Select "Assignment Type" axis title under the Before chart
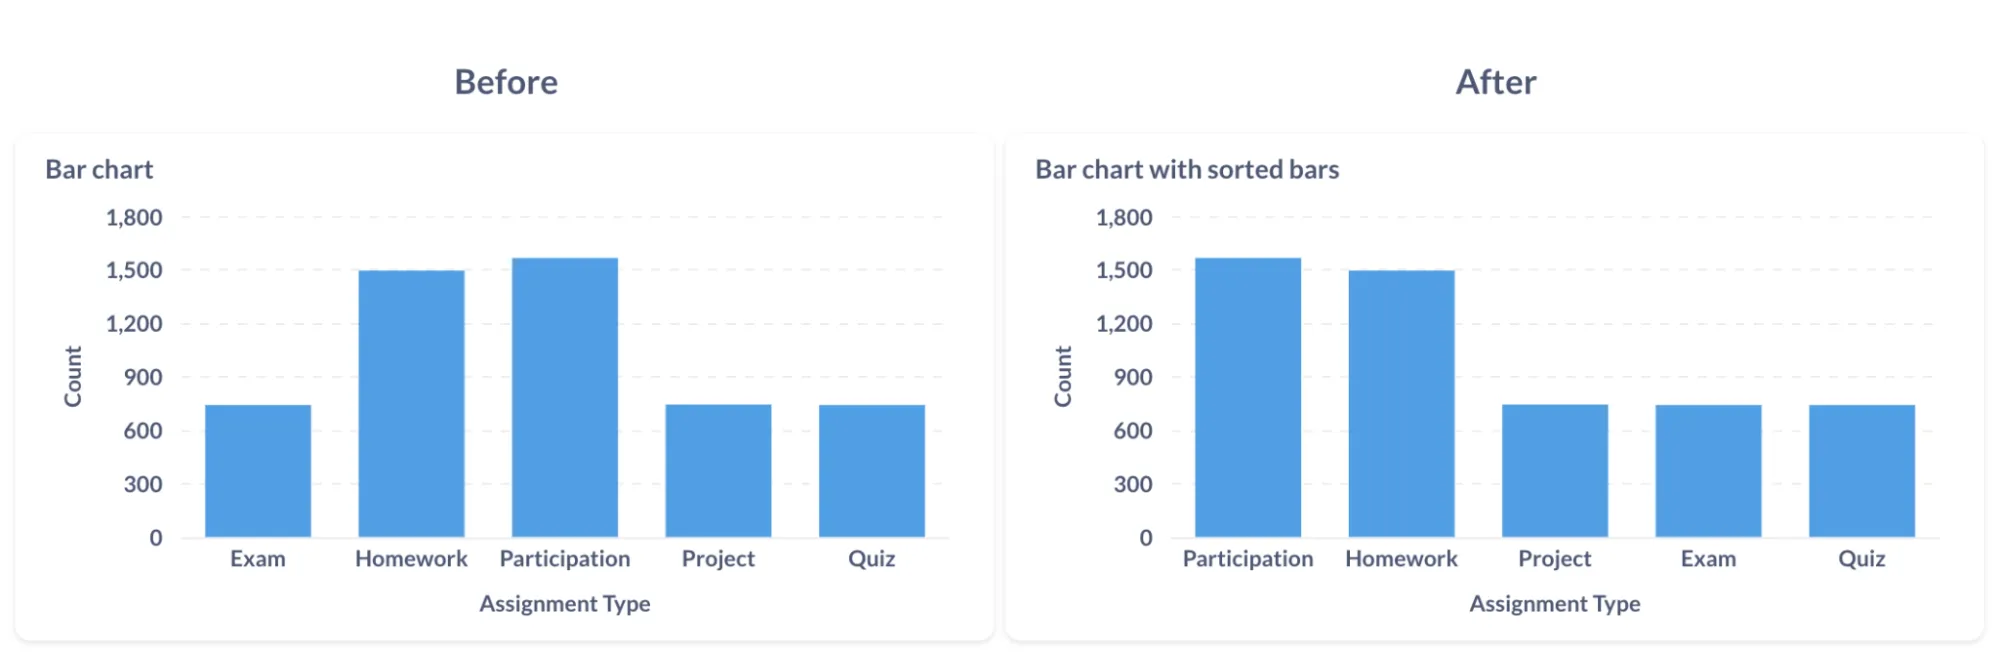The image size is (1999, 663). (x=565, y=604)
